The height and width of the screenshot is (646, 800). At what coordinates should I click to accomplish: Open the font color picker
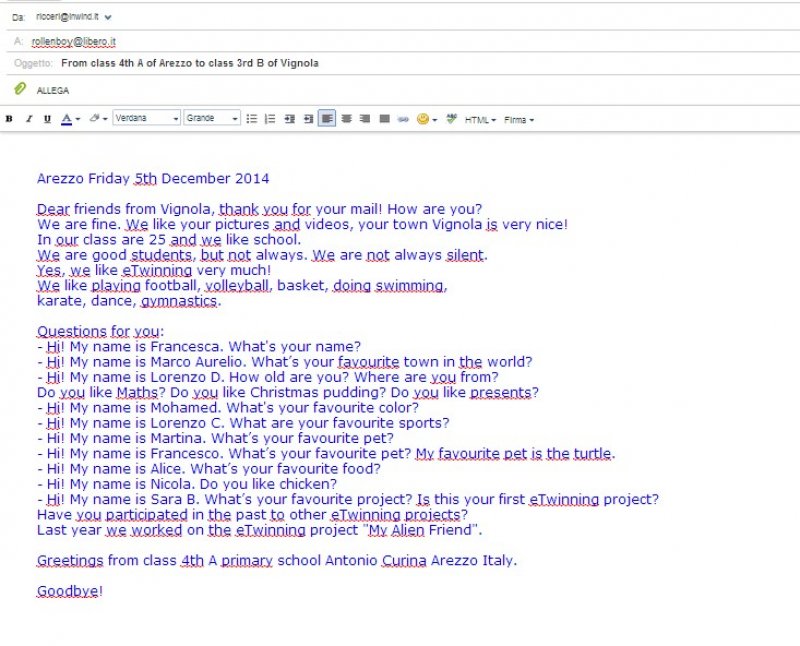point(70,119)
